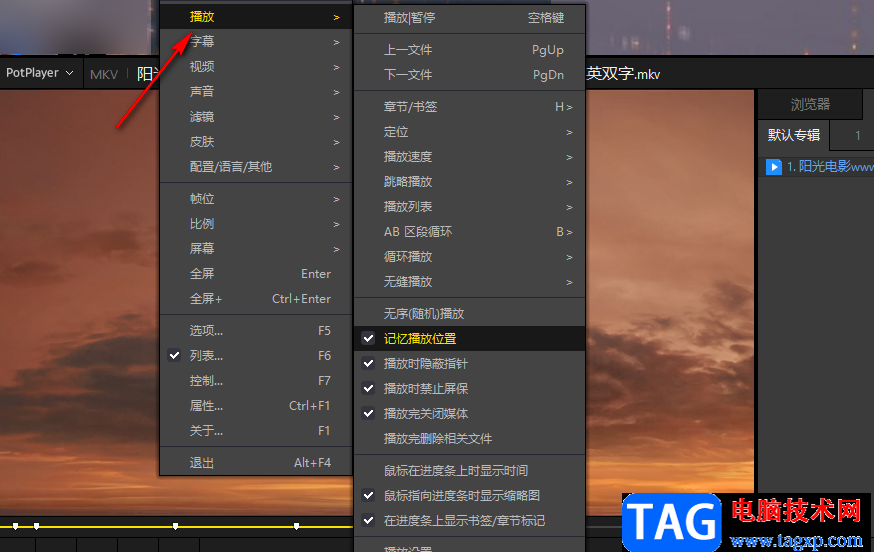Open the 无缝播放 submenu
The width and height of the screenshot is (874, 552).
469,282
